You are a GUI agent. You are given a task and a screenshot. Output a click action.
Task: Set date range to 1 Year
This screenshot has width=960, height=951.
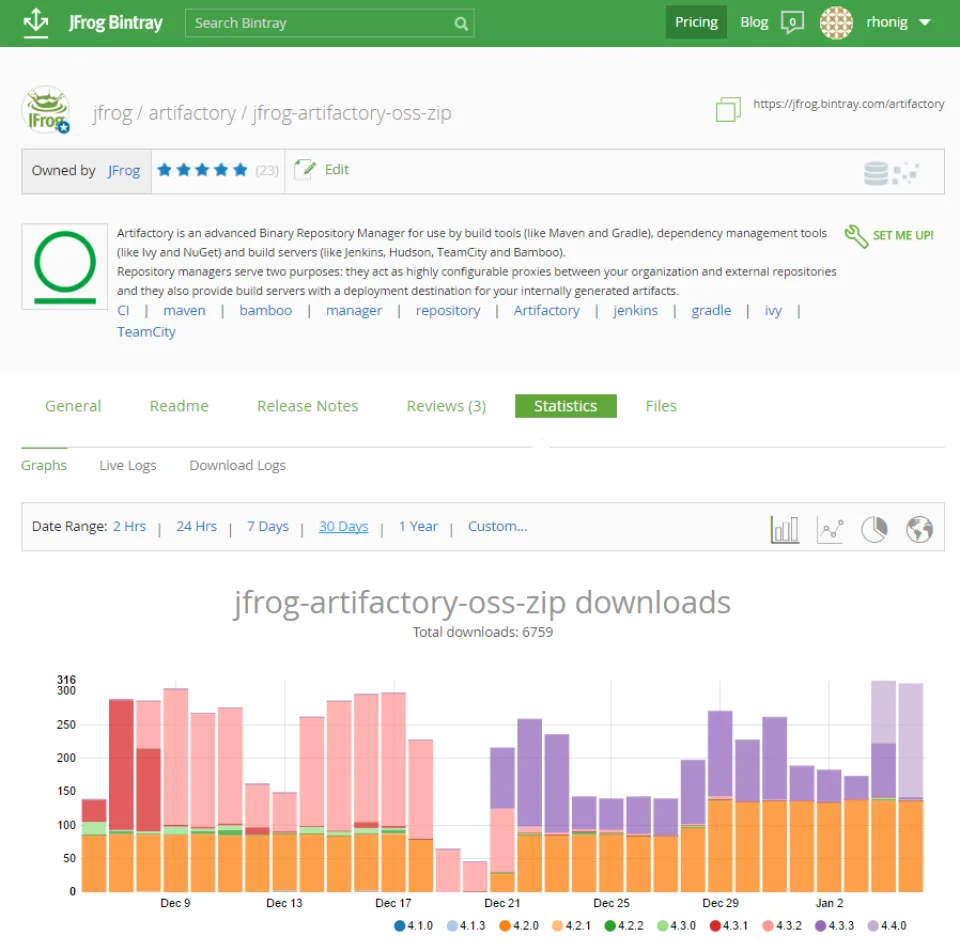(x=418, y=526)
